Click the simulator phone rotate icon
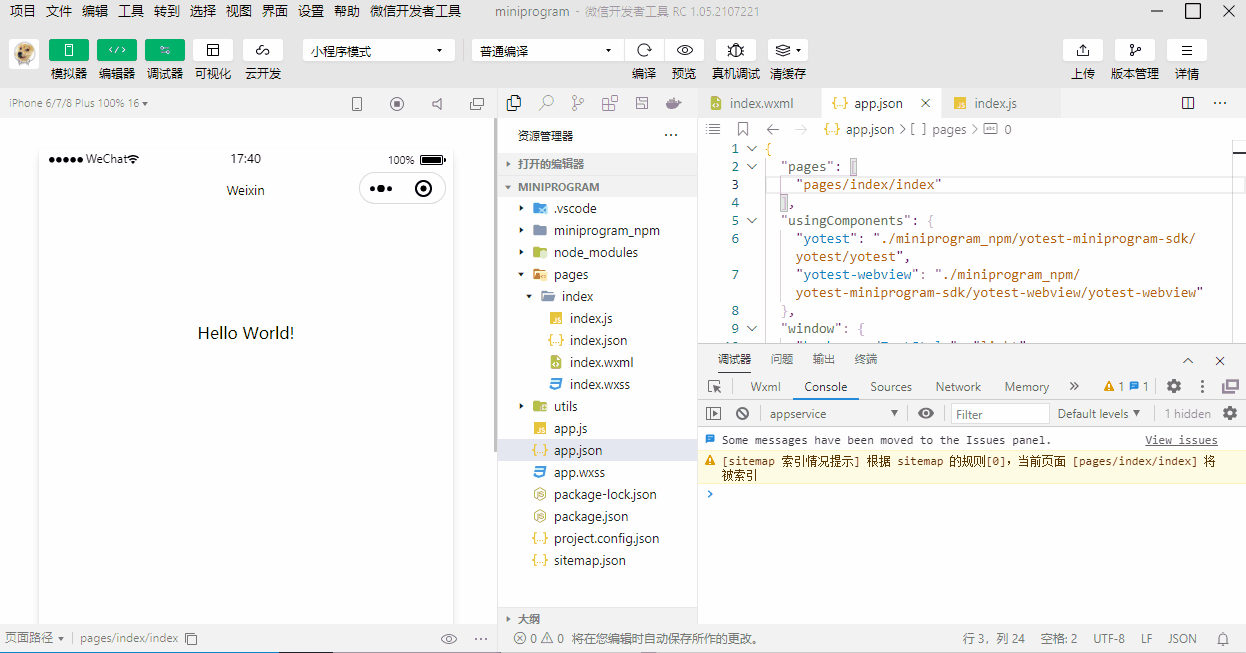Viewport: 1246px width, 653px height. click(x=357, y=104)
